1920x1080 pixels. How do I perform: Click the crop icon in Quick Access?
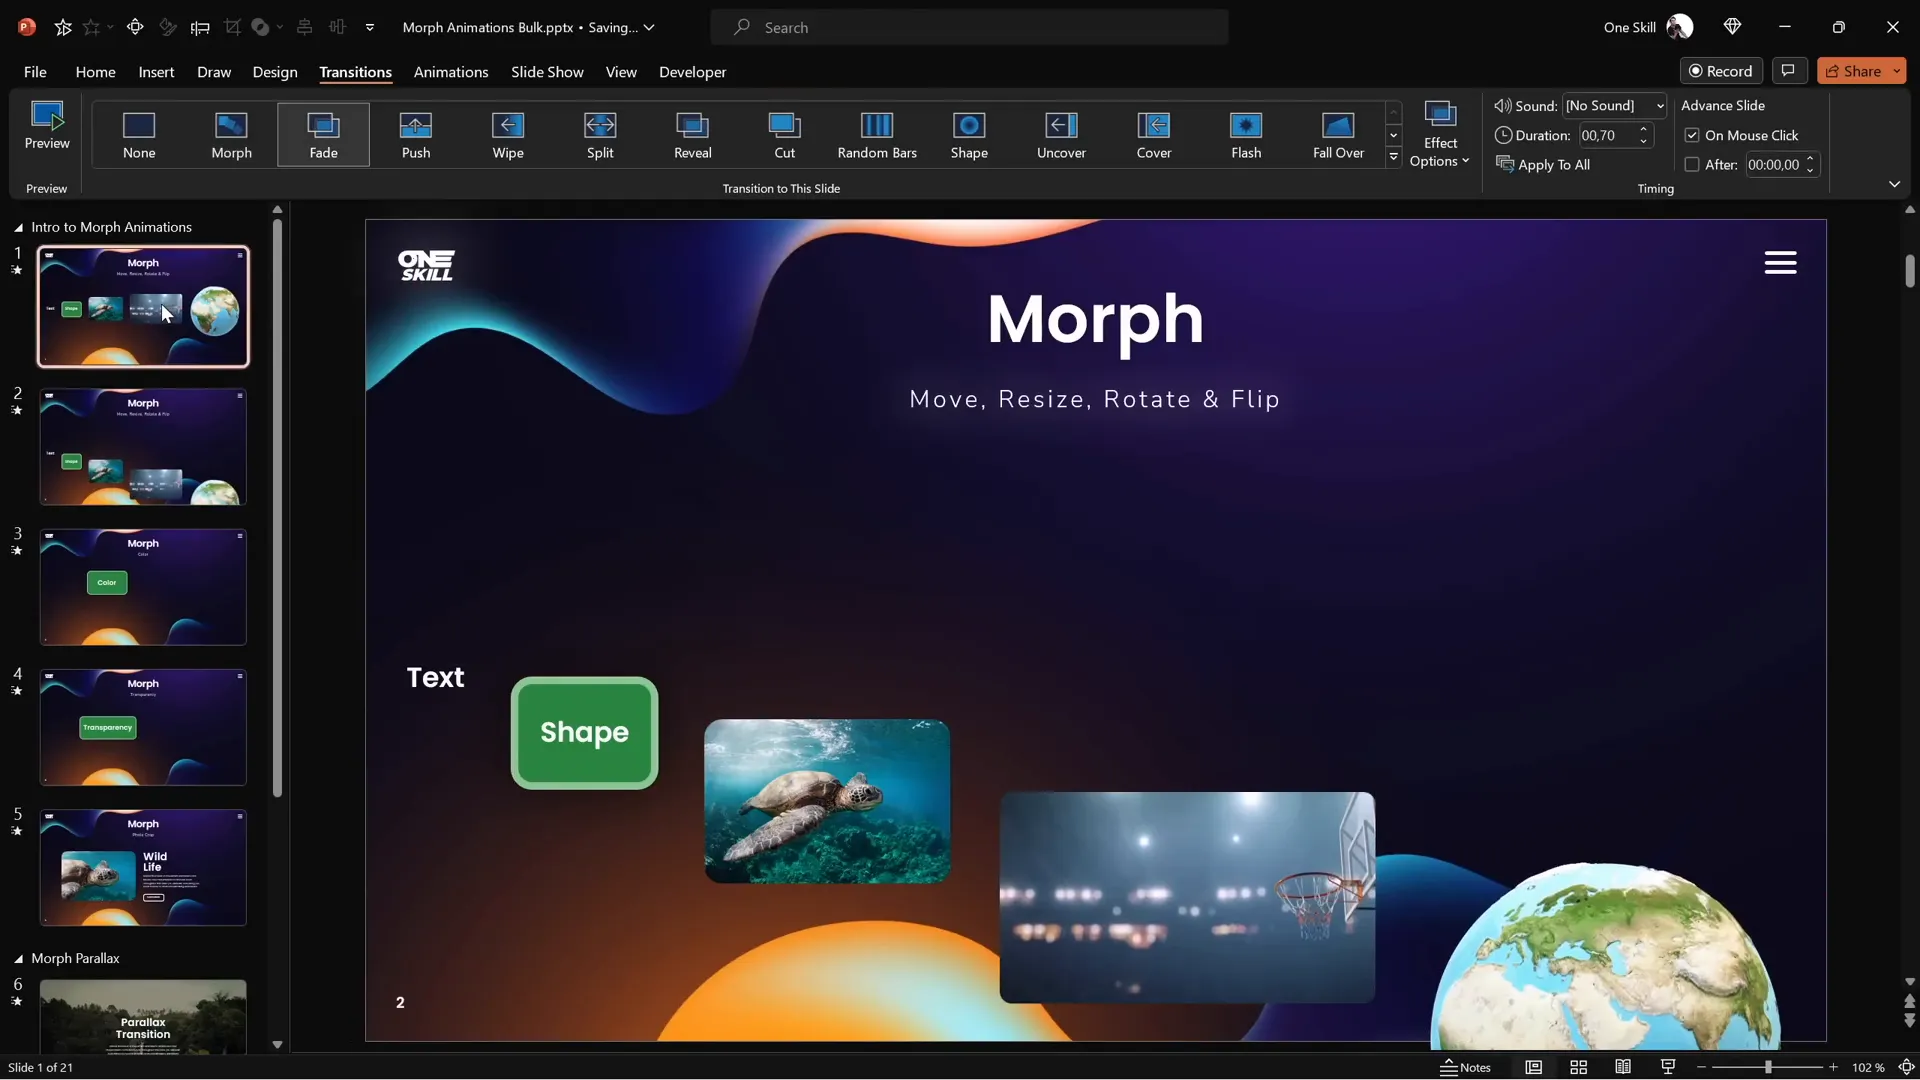tap(232, 27)
